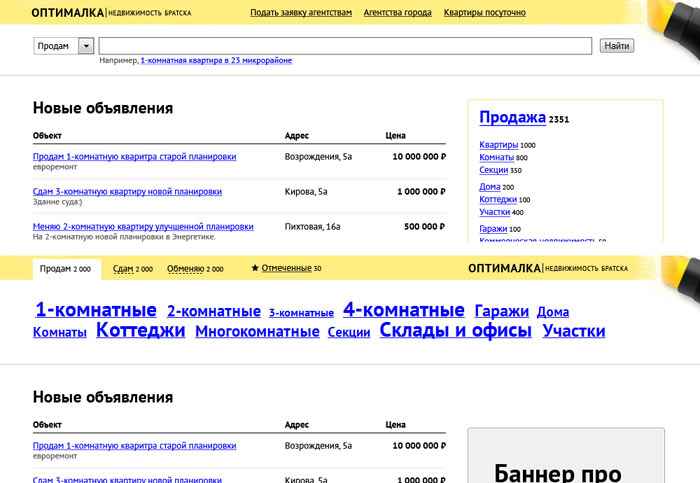Viewport: 700px width, 483px height.
Task: Open listing Меняю 2-комнатную квартиру улучшенной планировки
Action: click(x=143, y=226)
